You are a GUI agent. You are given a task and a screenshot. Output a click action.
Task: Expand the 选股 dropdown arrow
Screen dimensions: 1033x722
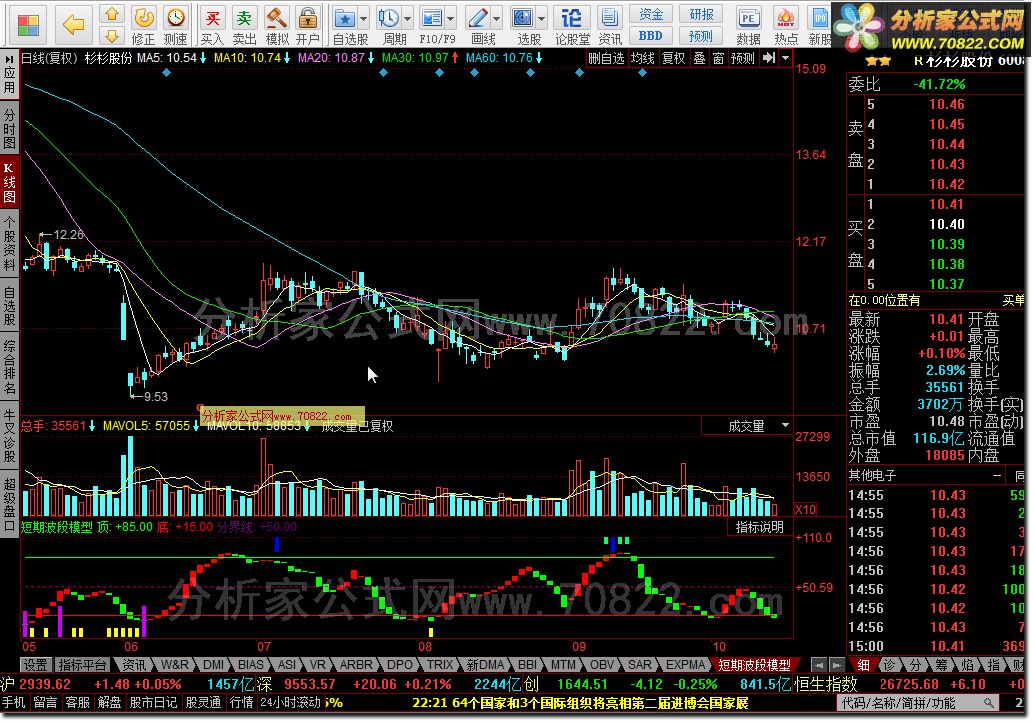pyautogui.click(x=542, y=19)
